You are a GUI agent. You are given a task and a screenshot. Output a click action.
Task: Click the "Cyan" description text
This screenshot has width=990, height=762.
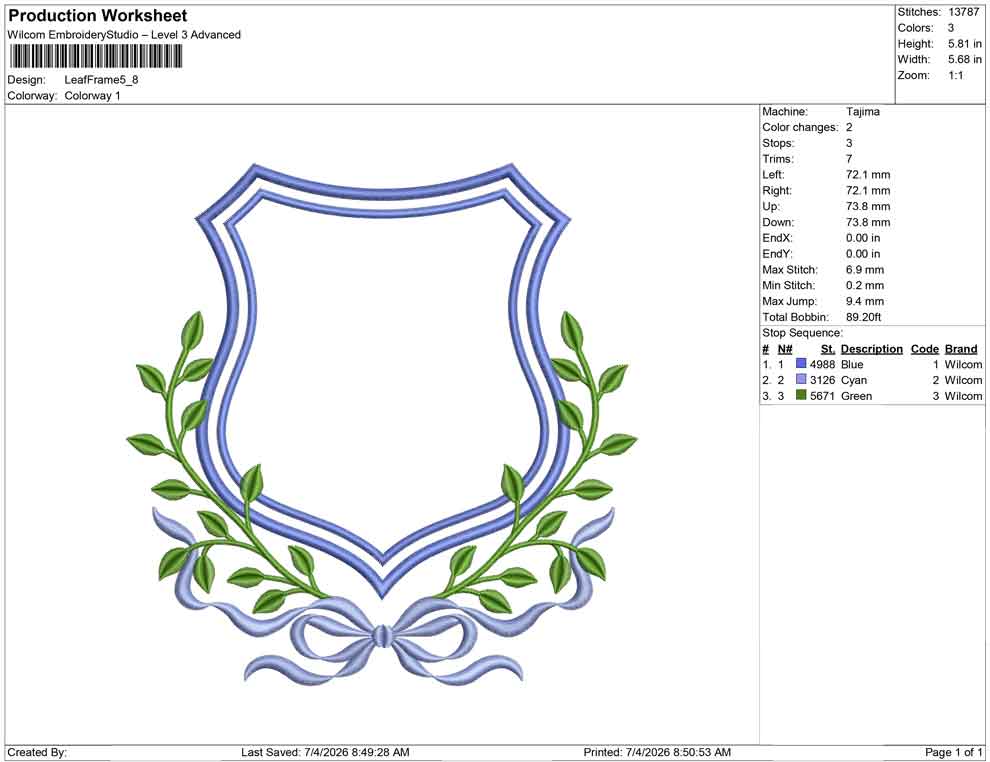click(854, 380)
